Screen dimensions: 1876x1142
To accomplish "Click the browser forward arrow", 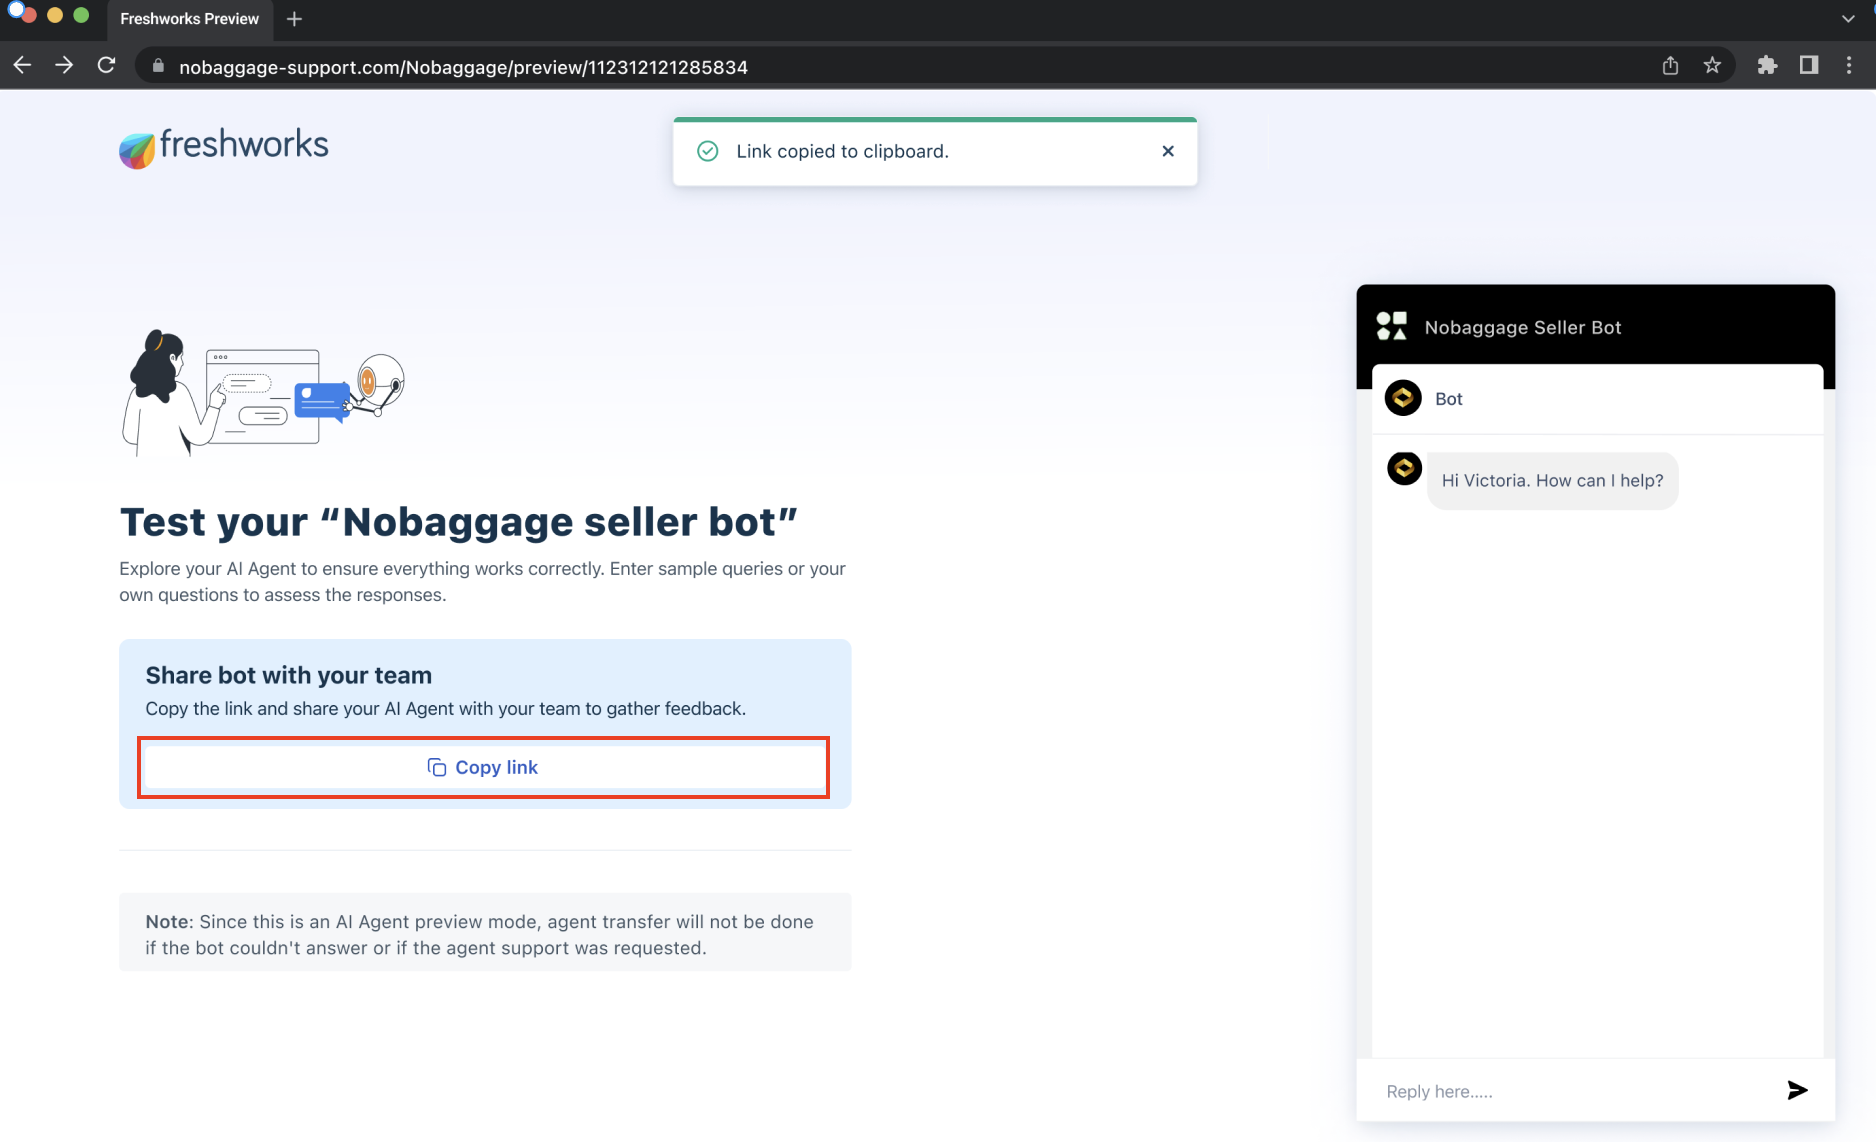I will tap(64, 66).
